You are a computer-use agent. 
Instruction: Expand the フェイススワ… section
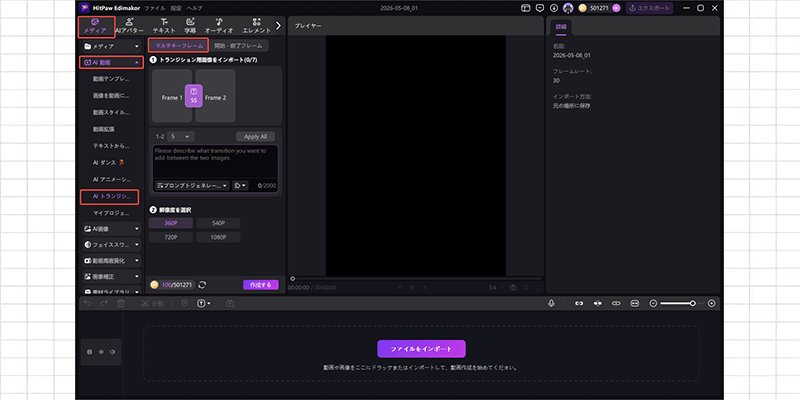(x=111, y=245)
